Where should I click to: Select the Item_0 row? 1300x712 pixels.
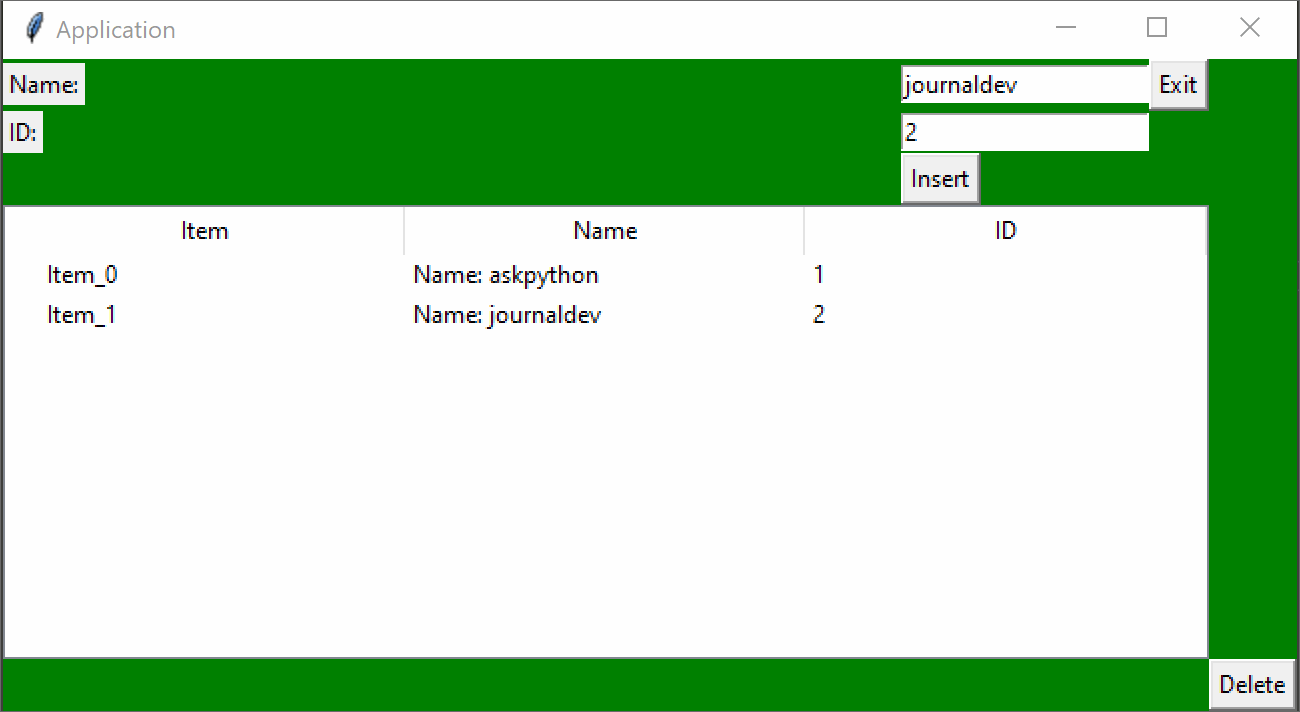point(81,274)
